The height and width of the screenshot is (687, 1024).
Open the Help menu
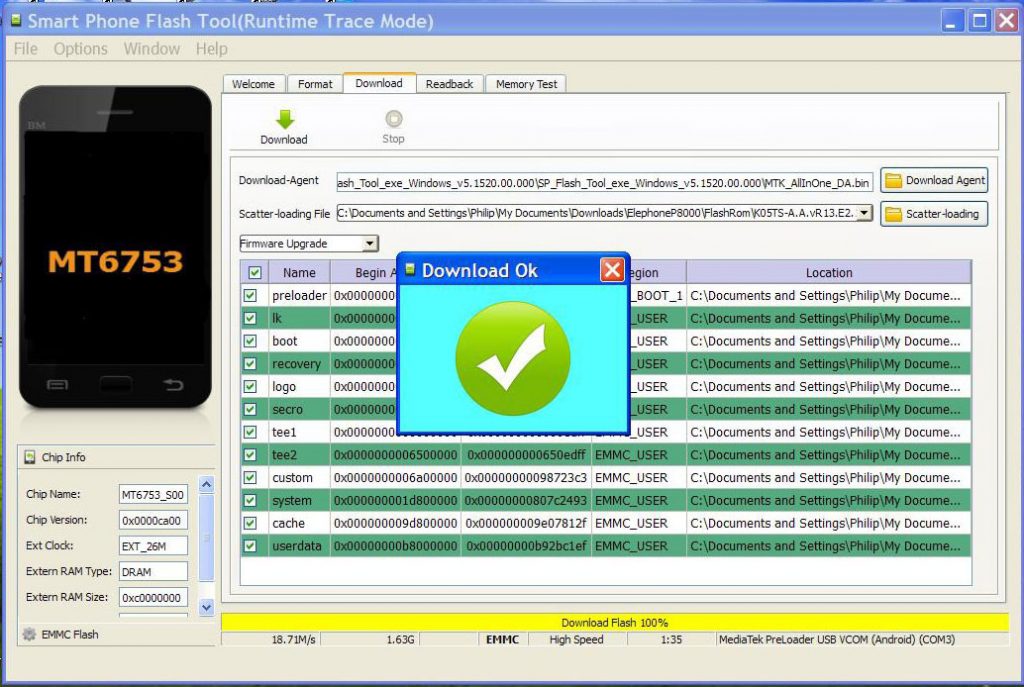click(x=212, y=49)
